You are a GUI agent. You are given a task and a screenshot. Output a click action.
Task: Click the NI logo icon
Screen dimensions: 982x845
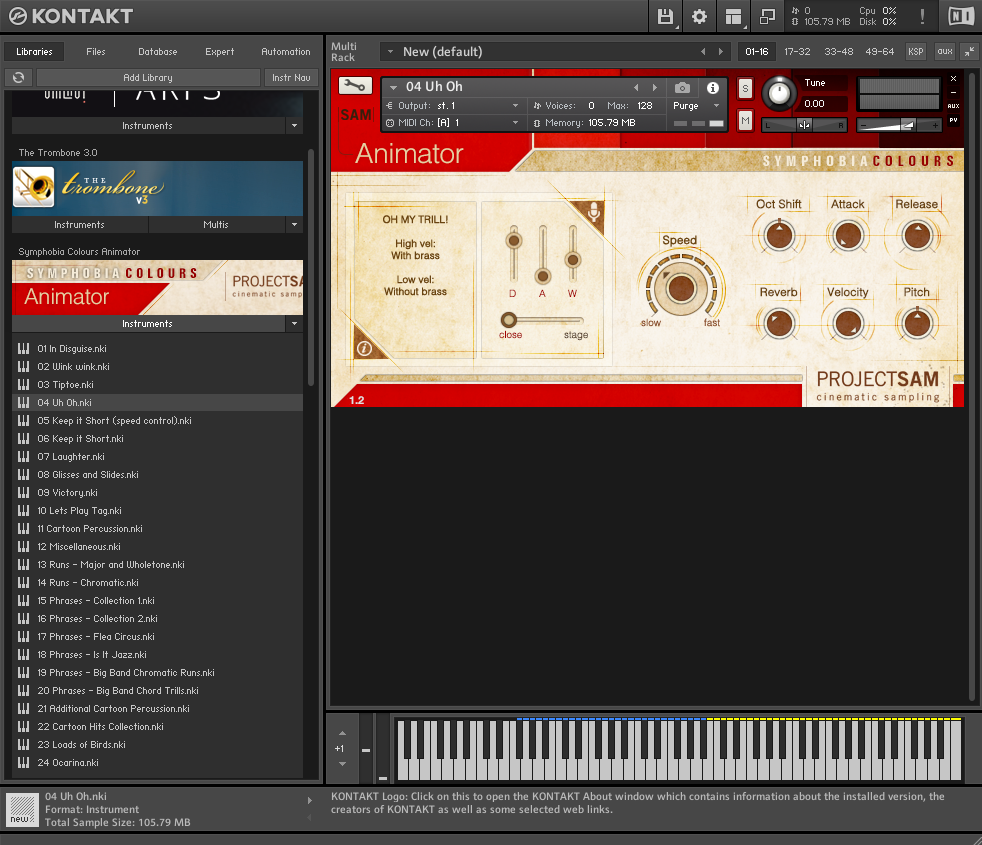point(961,16)
